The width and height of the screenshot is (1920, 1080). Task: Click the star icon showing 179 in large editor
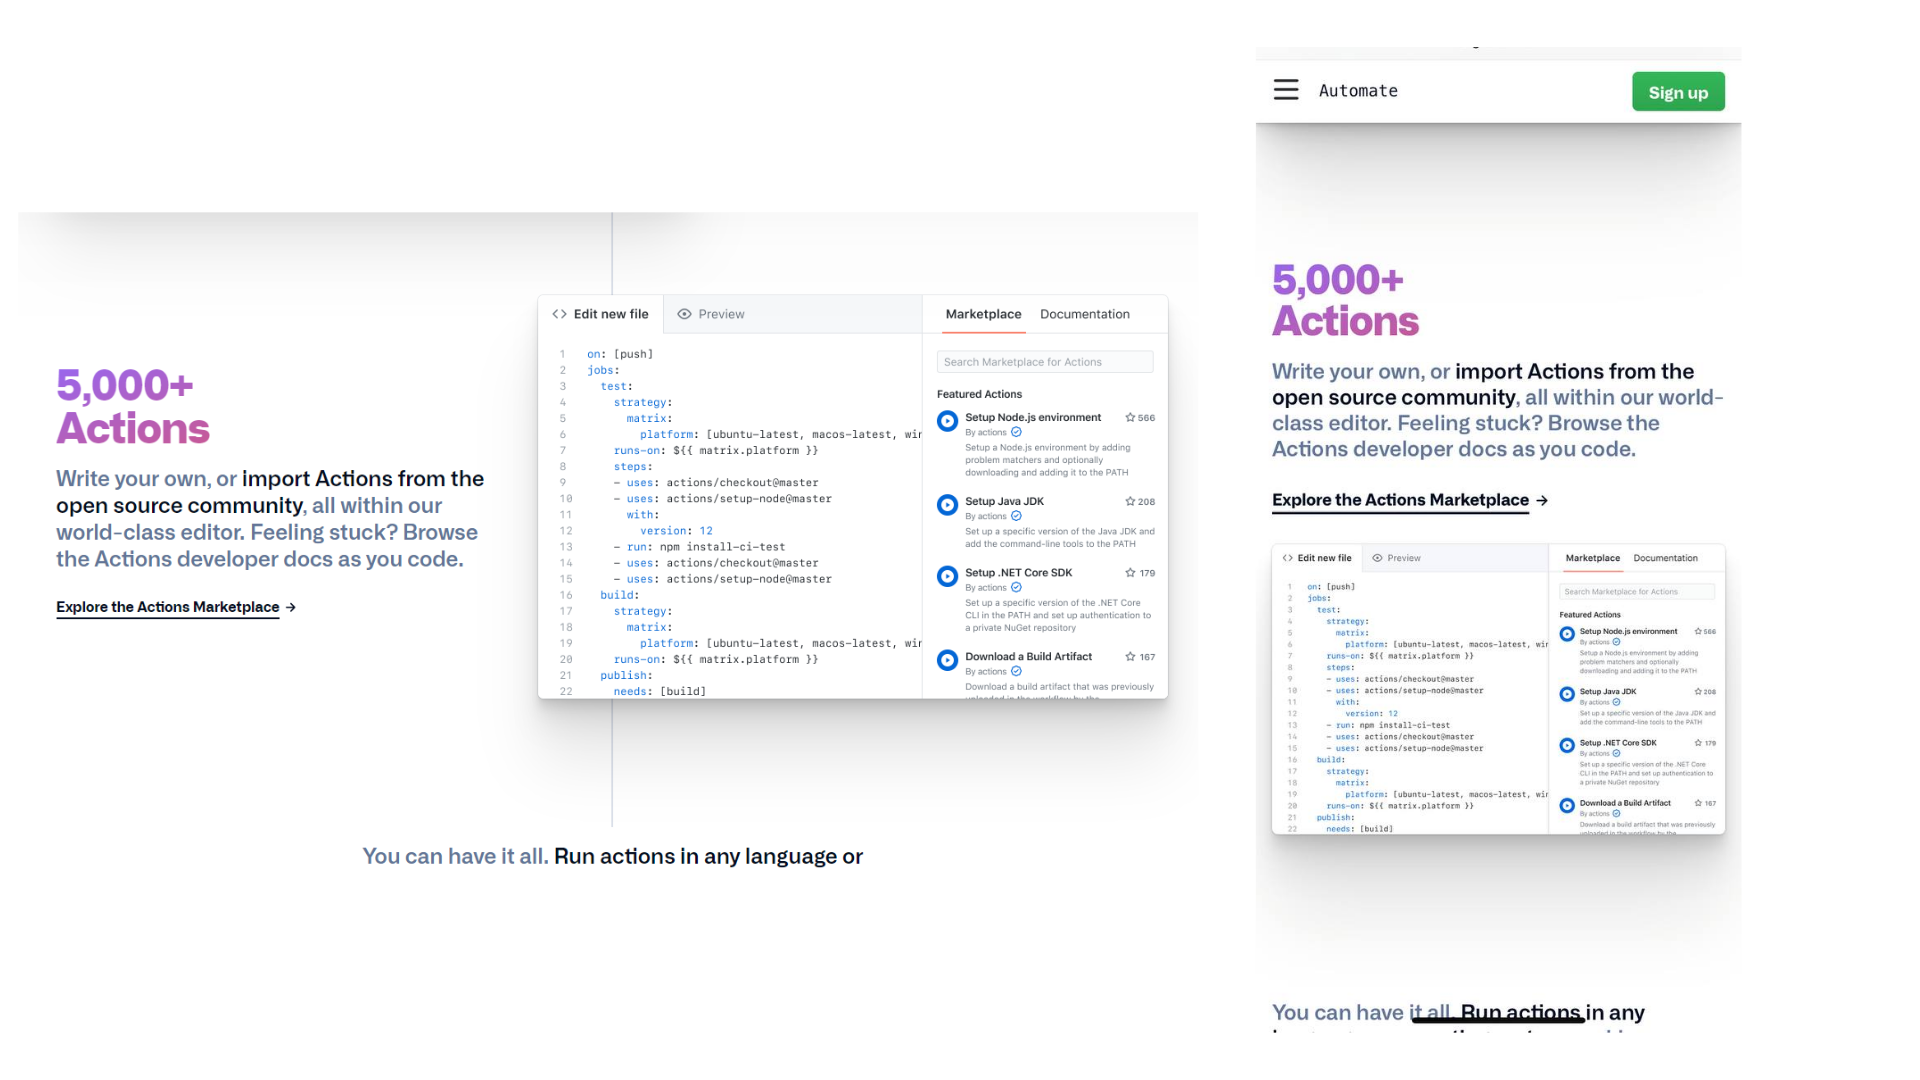point(1130,573)
